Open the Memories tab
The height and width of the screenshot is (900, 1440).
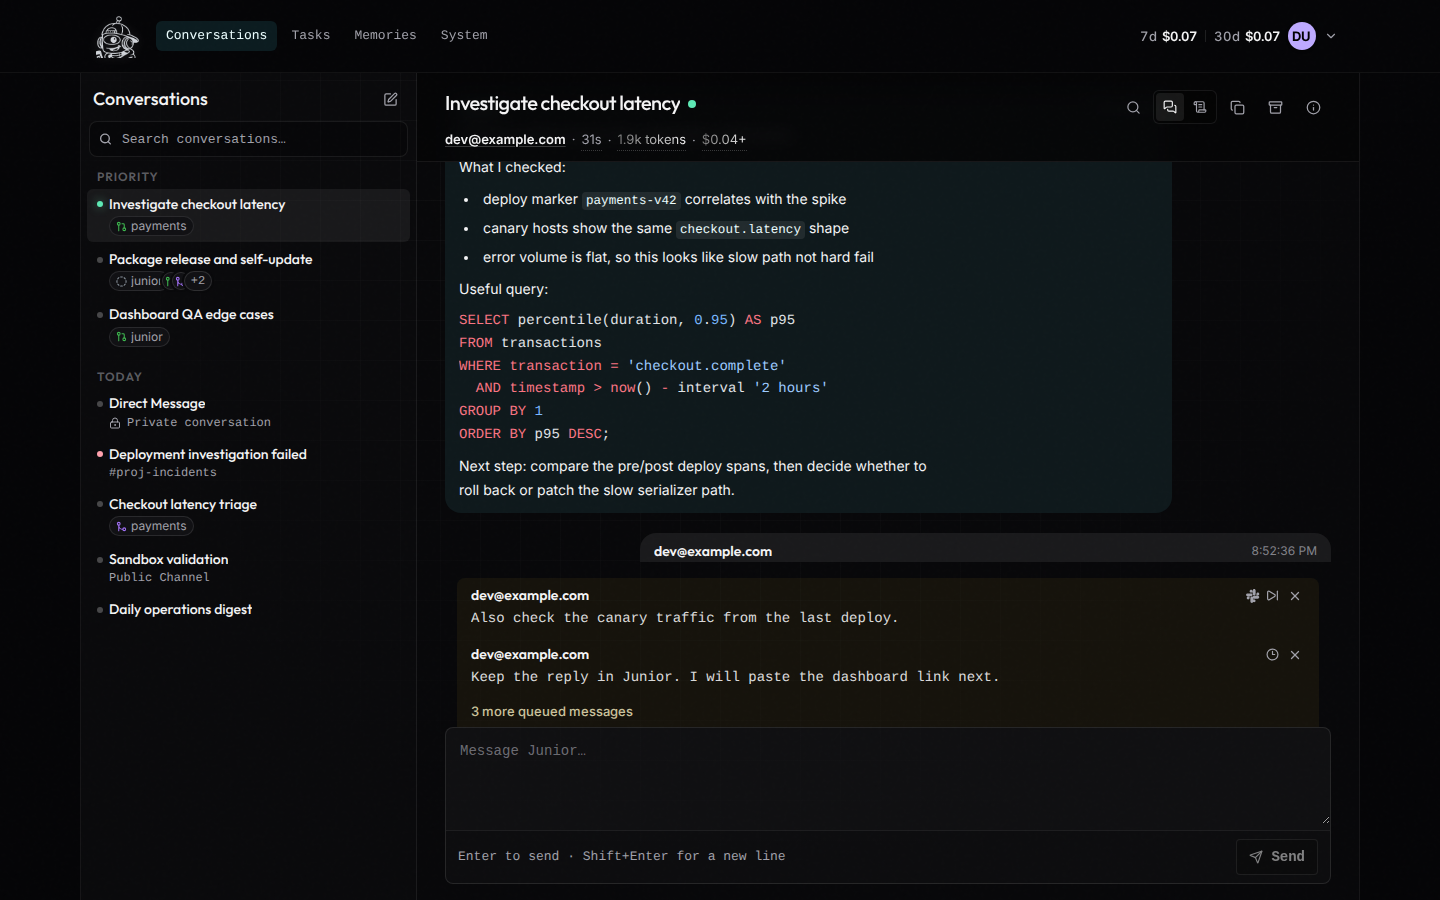coord(385,35)
